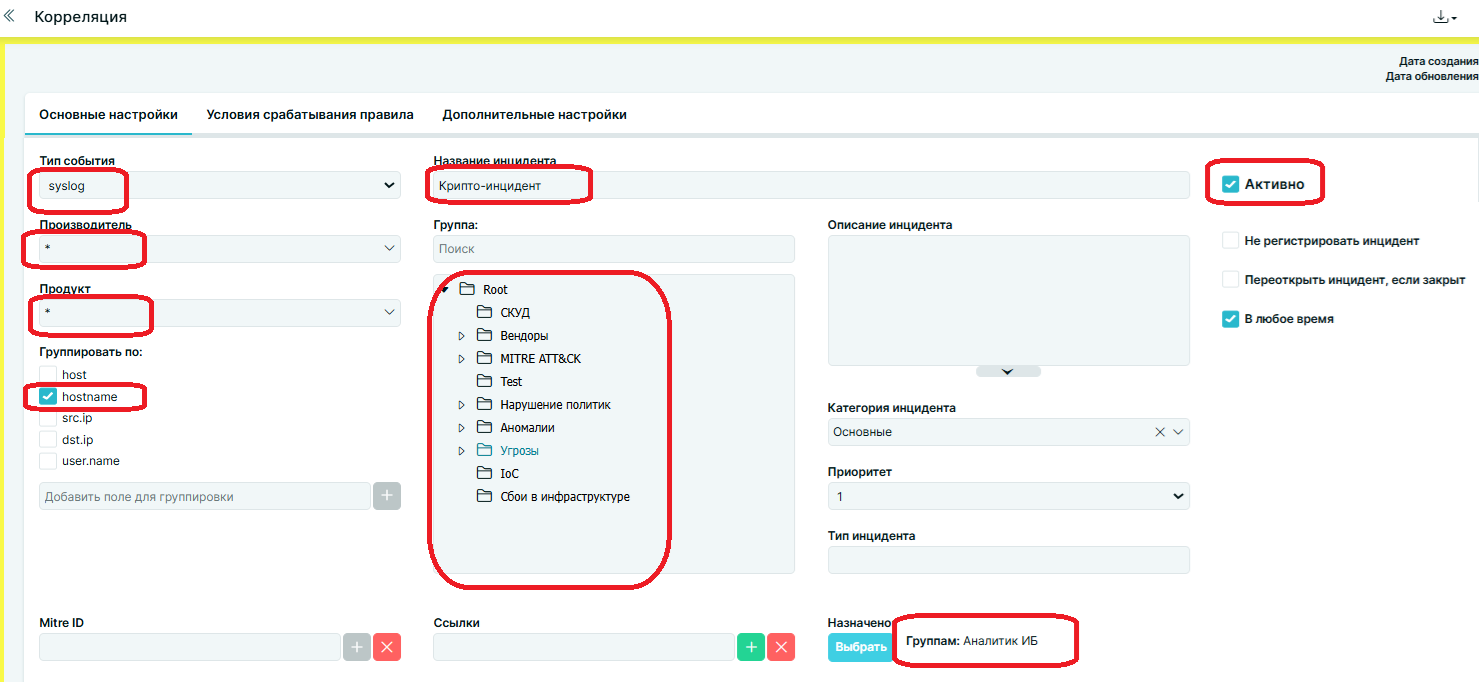Clear Категория инцидента with the X icon
This screenshot has width=1479, height=682.
[1160, 432]
